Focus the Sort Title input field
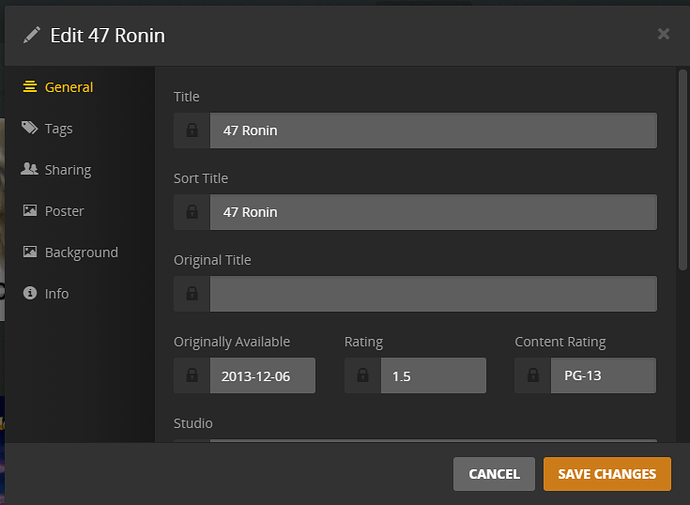The height and width of the screenshot is (505, 690). [x=433, y=212]
